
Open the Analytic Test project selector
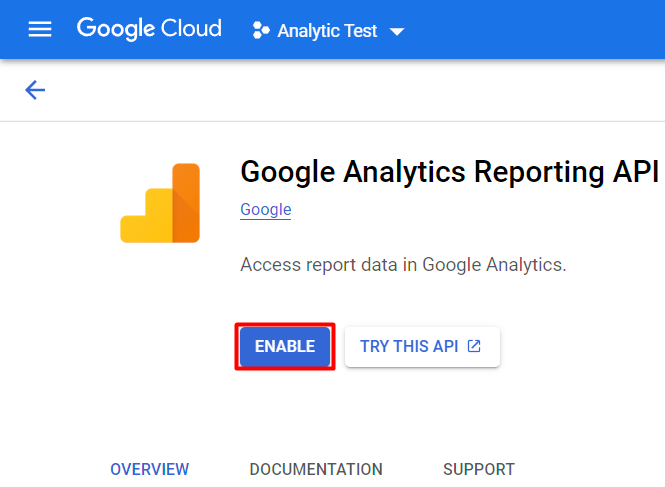coord(327,31)
